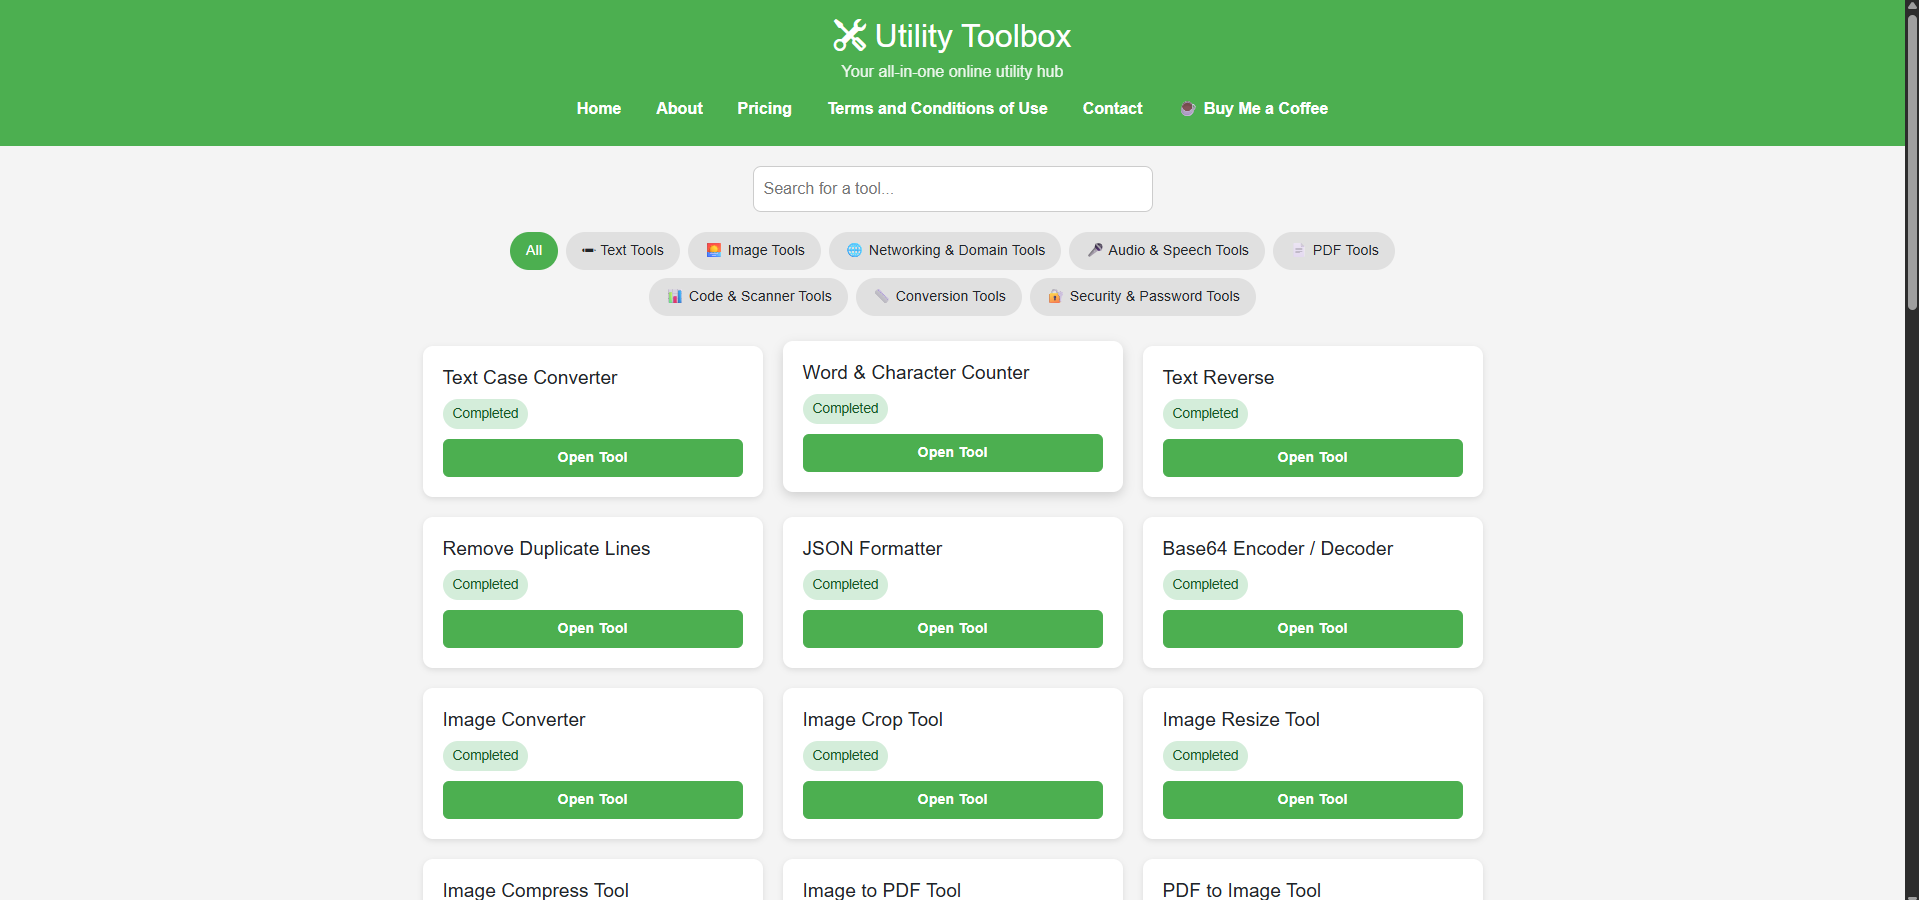Open the Base64 Encoder / Decoder tool
The image size is (1919, 900).
click(1312, 629)
